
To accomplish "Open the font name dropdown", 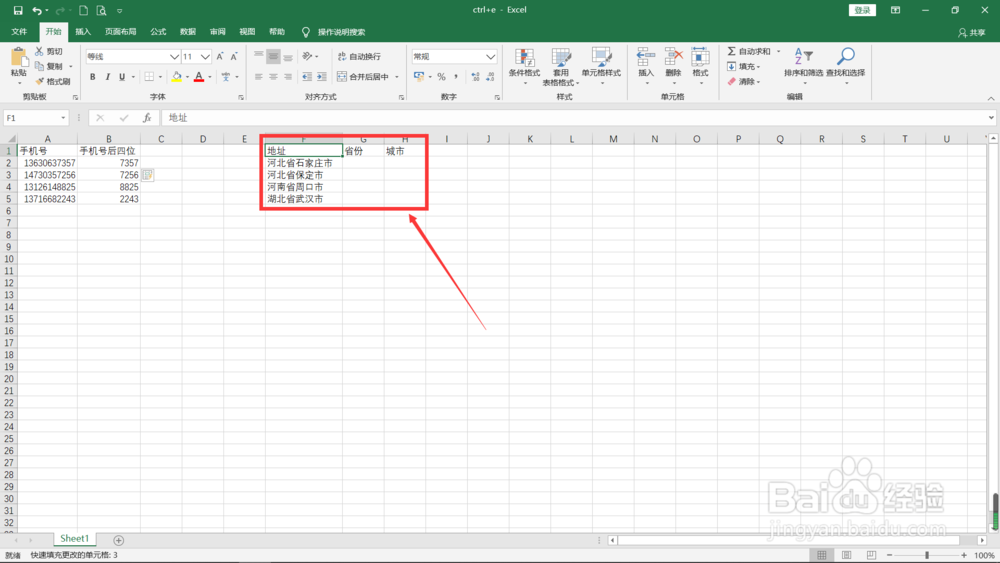I will (x=174, y=57).
